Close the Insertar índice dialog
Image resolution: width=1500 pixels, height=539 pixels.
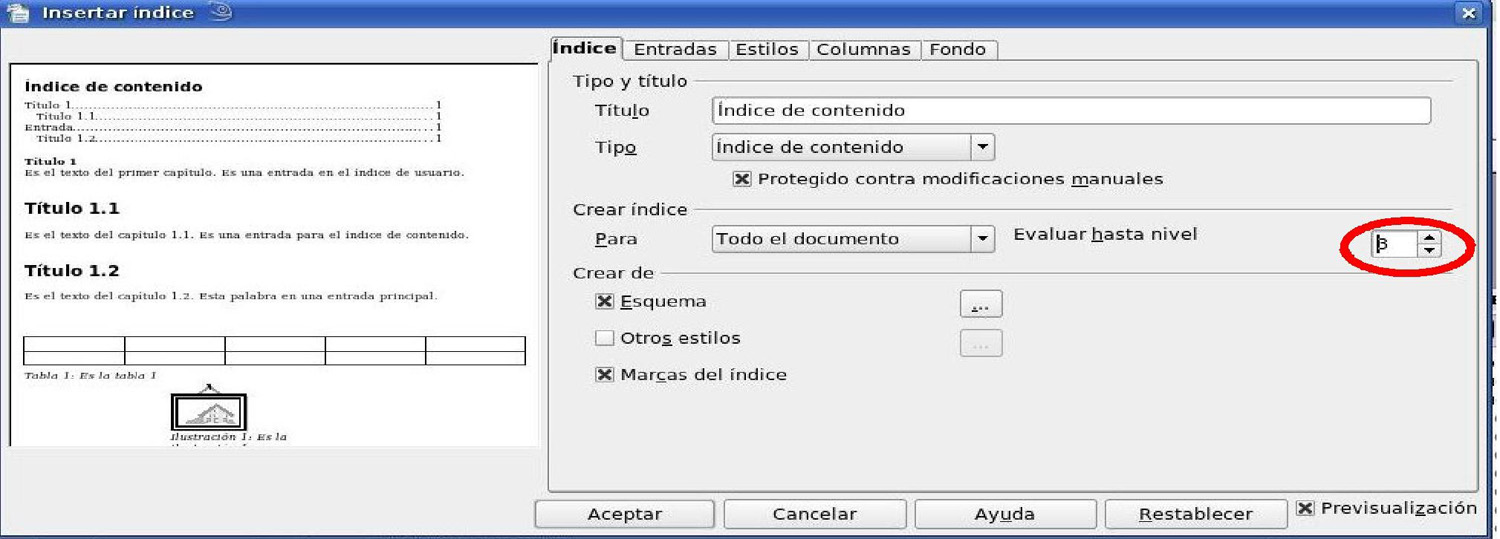1468,13
